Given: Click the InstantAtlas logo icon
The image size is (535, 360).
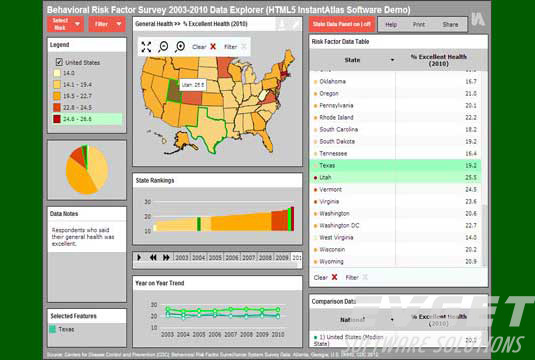Looking at the screenshot, I should coord(478,19).
